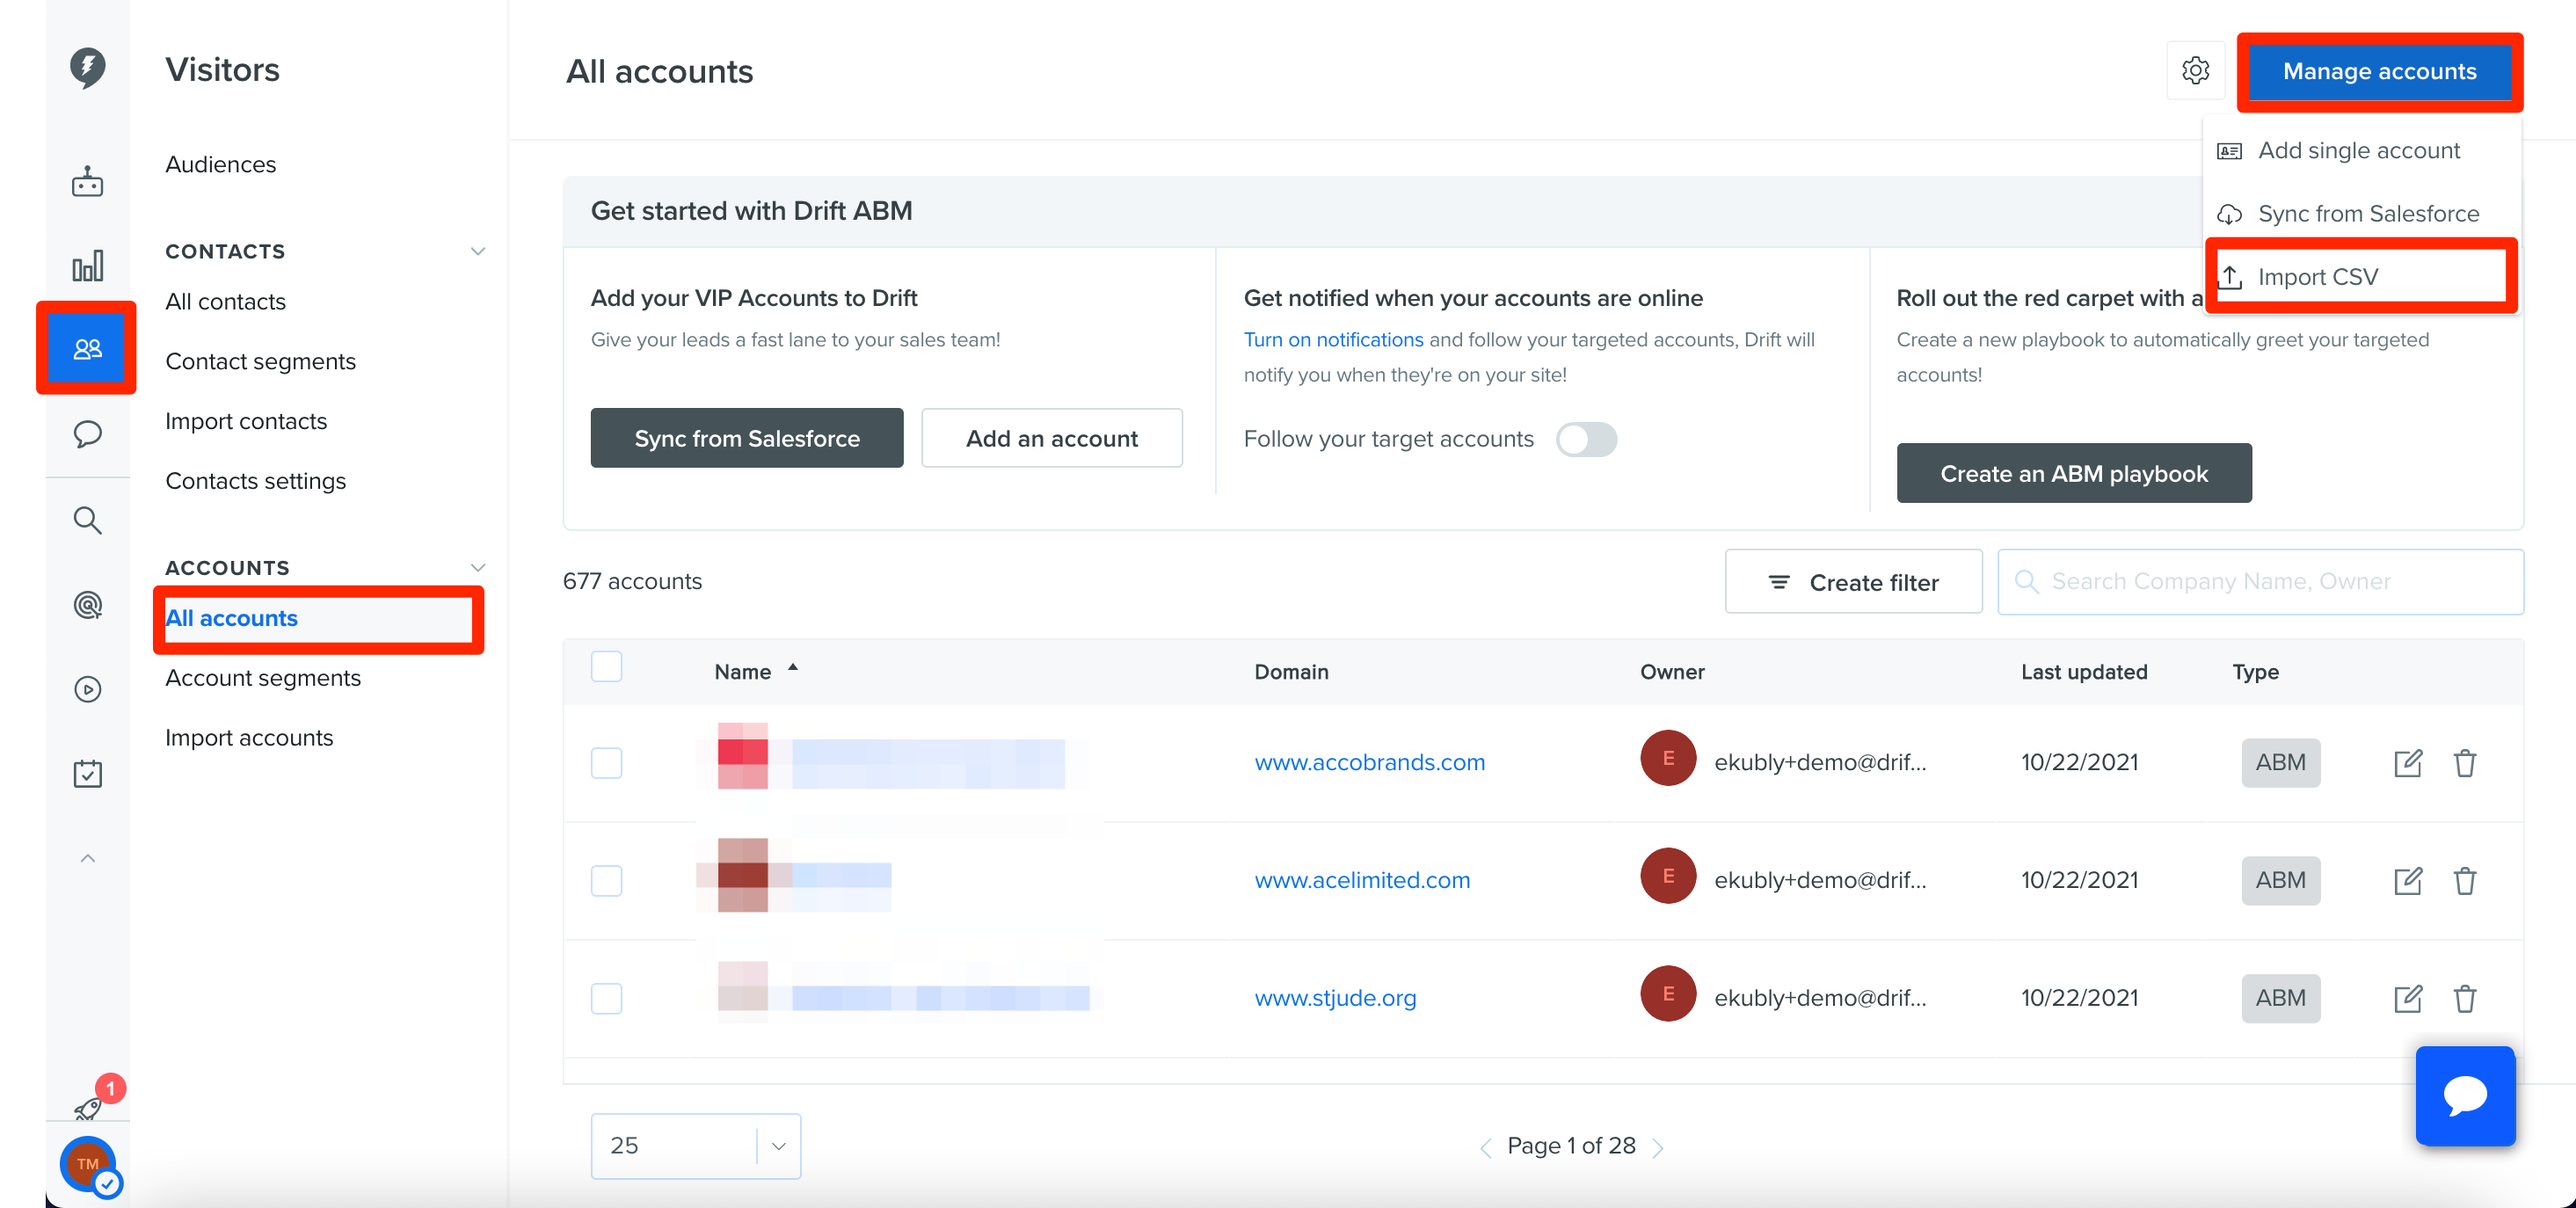Collapse the CONTACTS section chevron
This screenshot has width=2576, height=1208.
tap(478, 251)
